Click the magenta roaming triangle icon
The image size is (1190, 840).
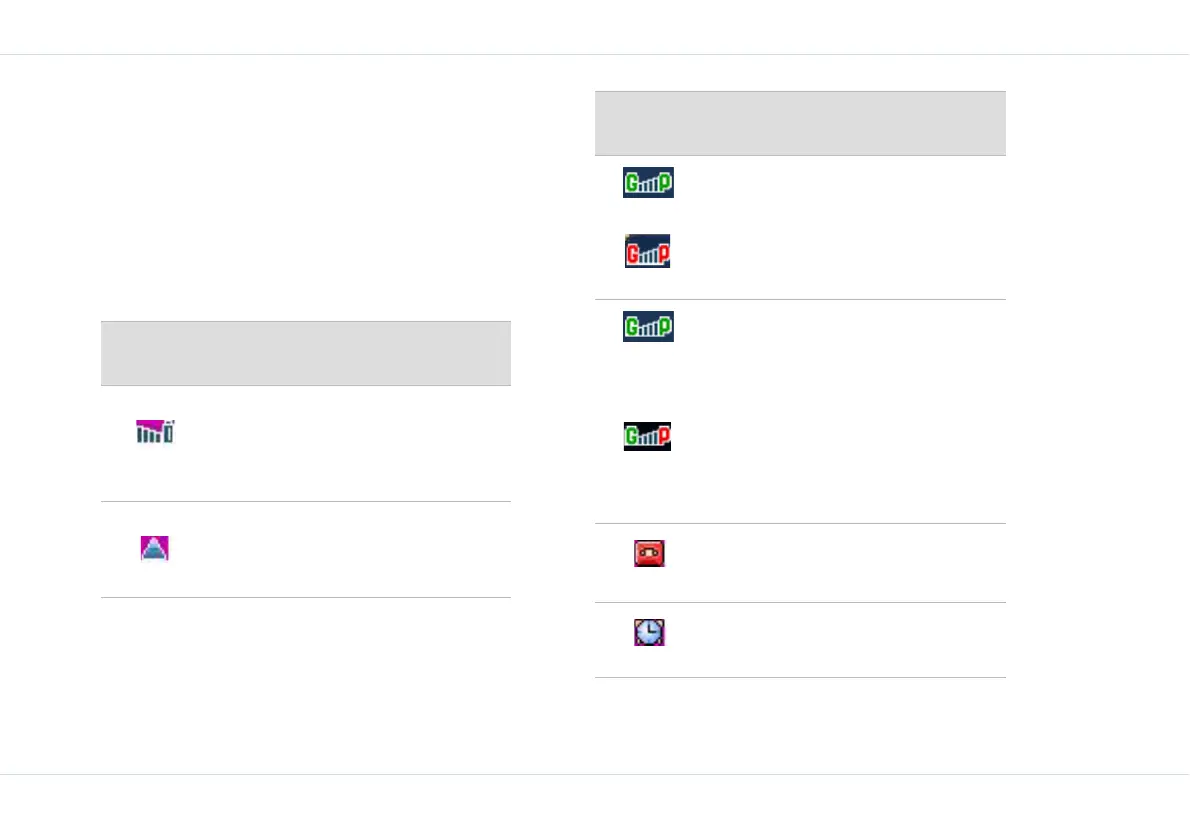154,548
